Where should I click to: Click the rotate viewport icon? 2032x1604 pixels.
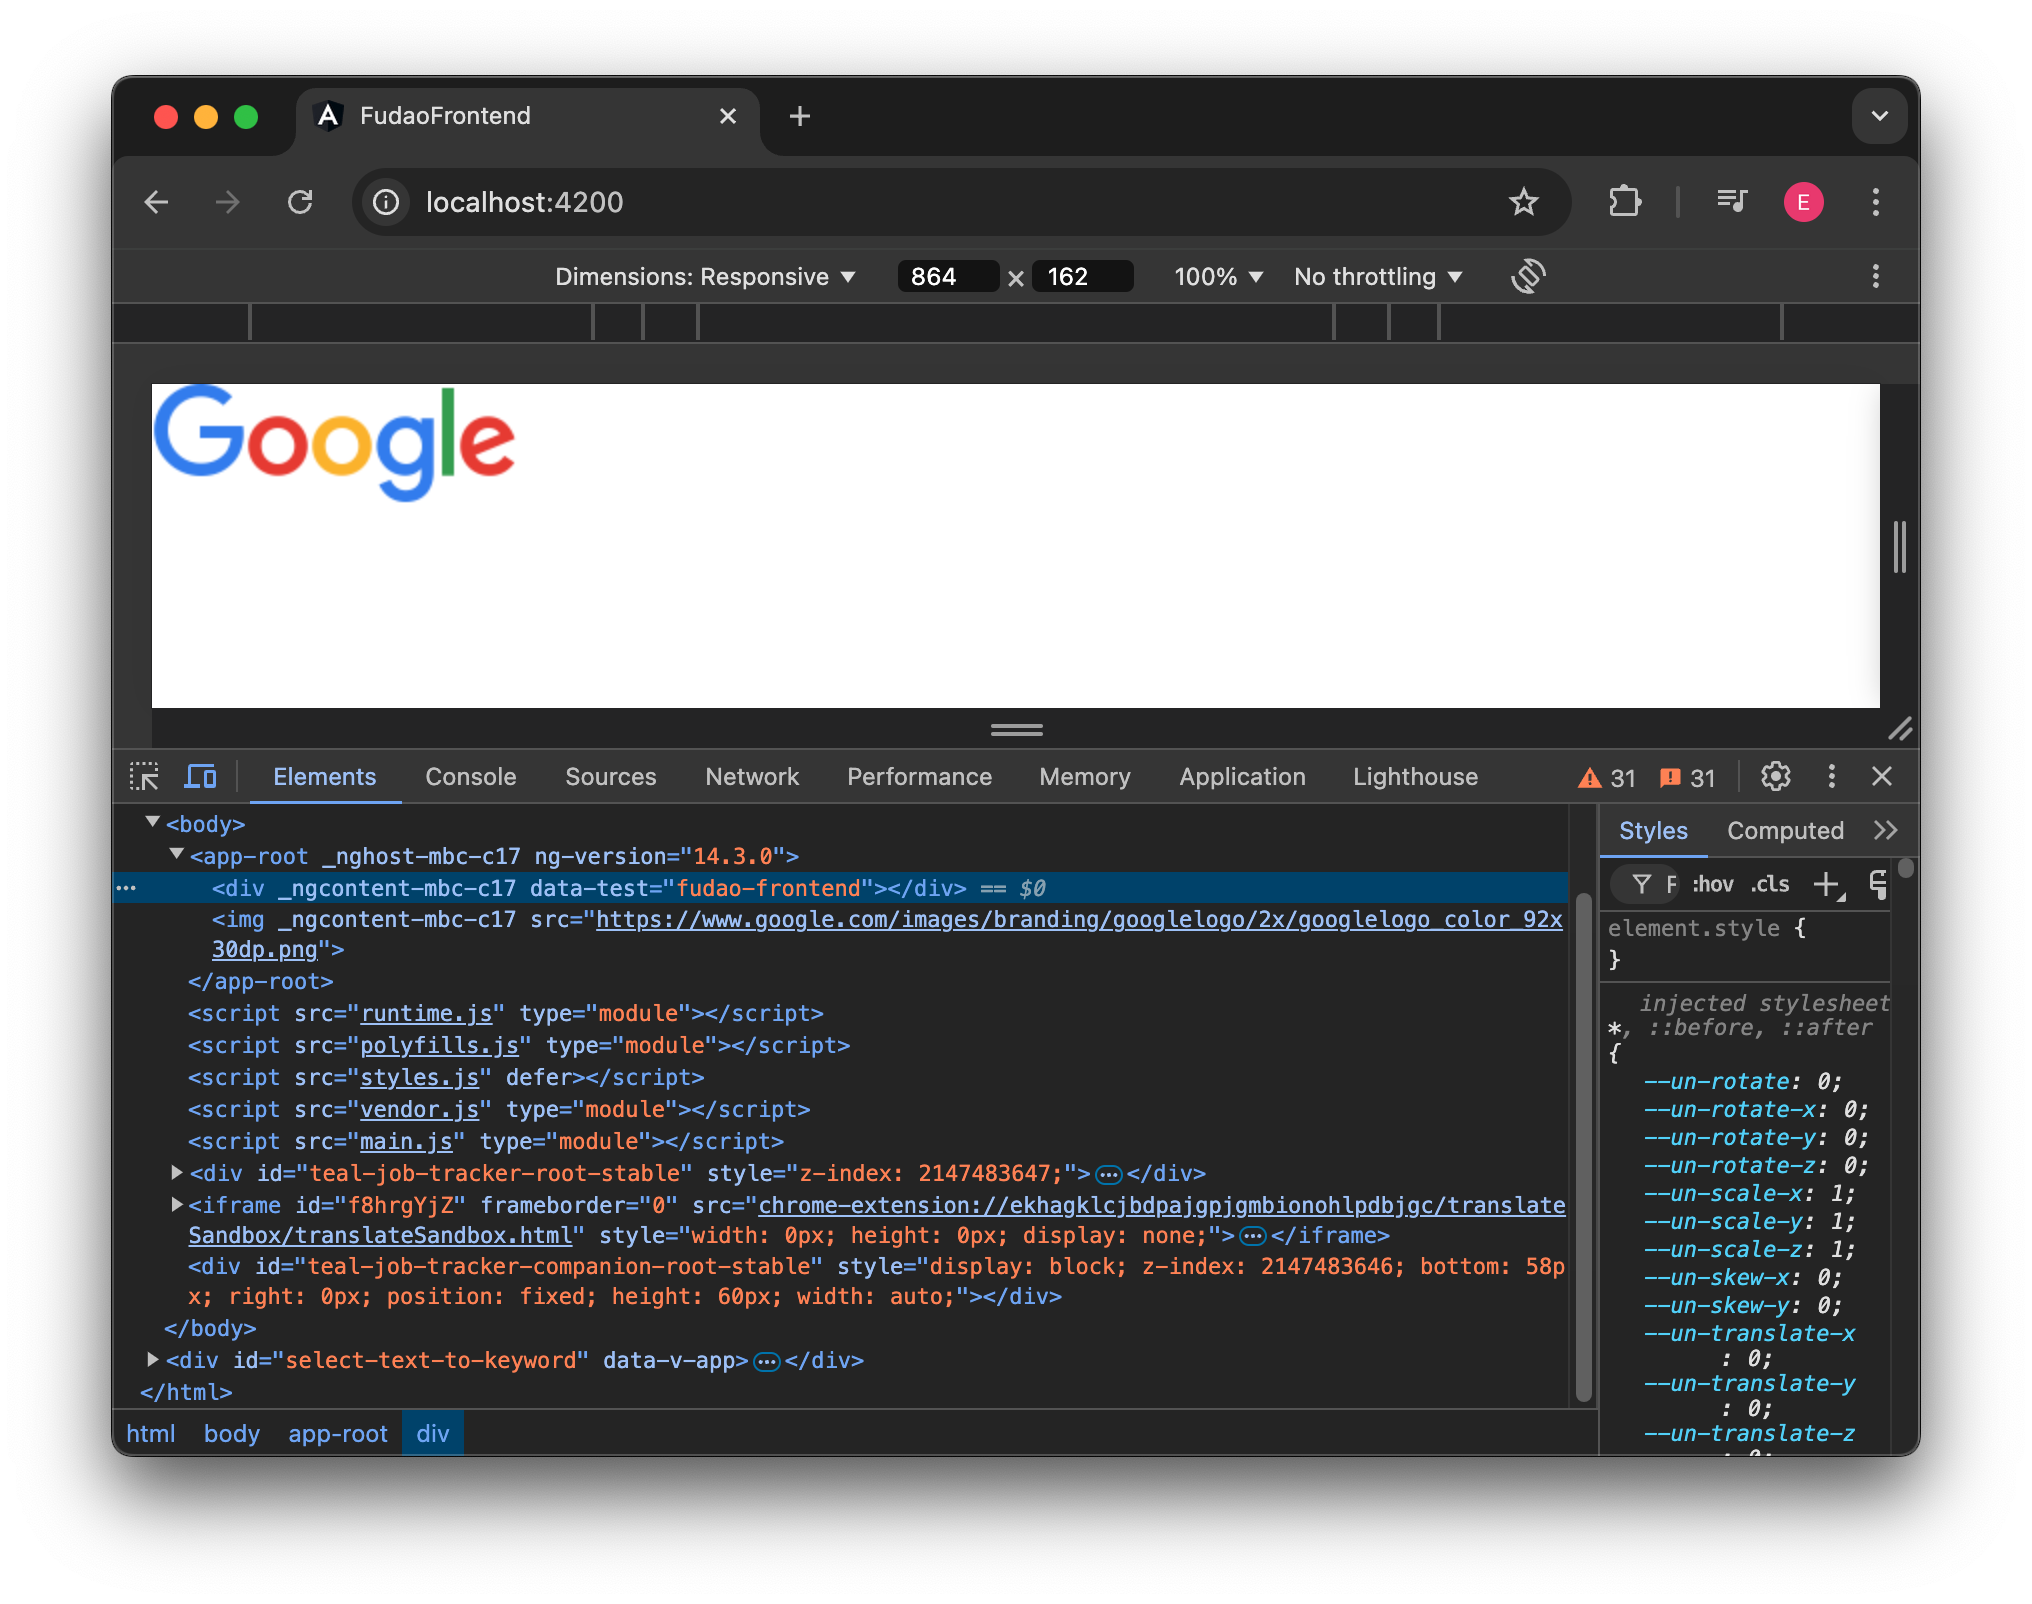1528,276
